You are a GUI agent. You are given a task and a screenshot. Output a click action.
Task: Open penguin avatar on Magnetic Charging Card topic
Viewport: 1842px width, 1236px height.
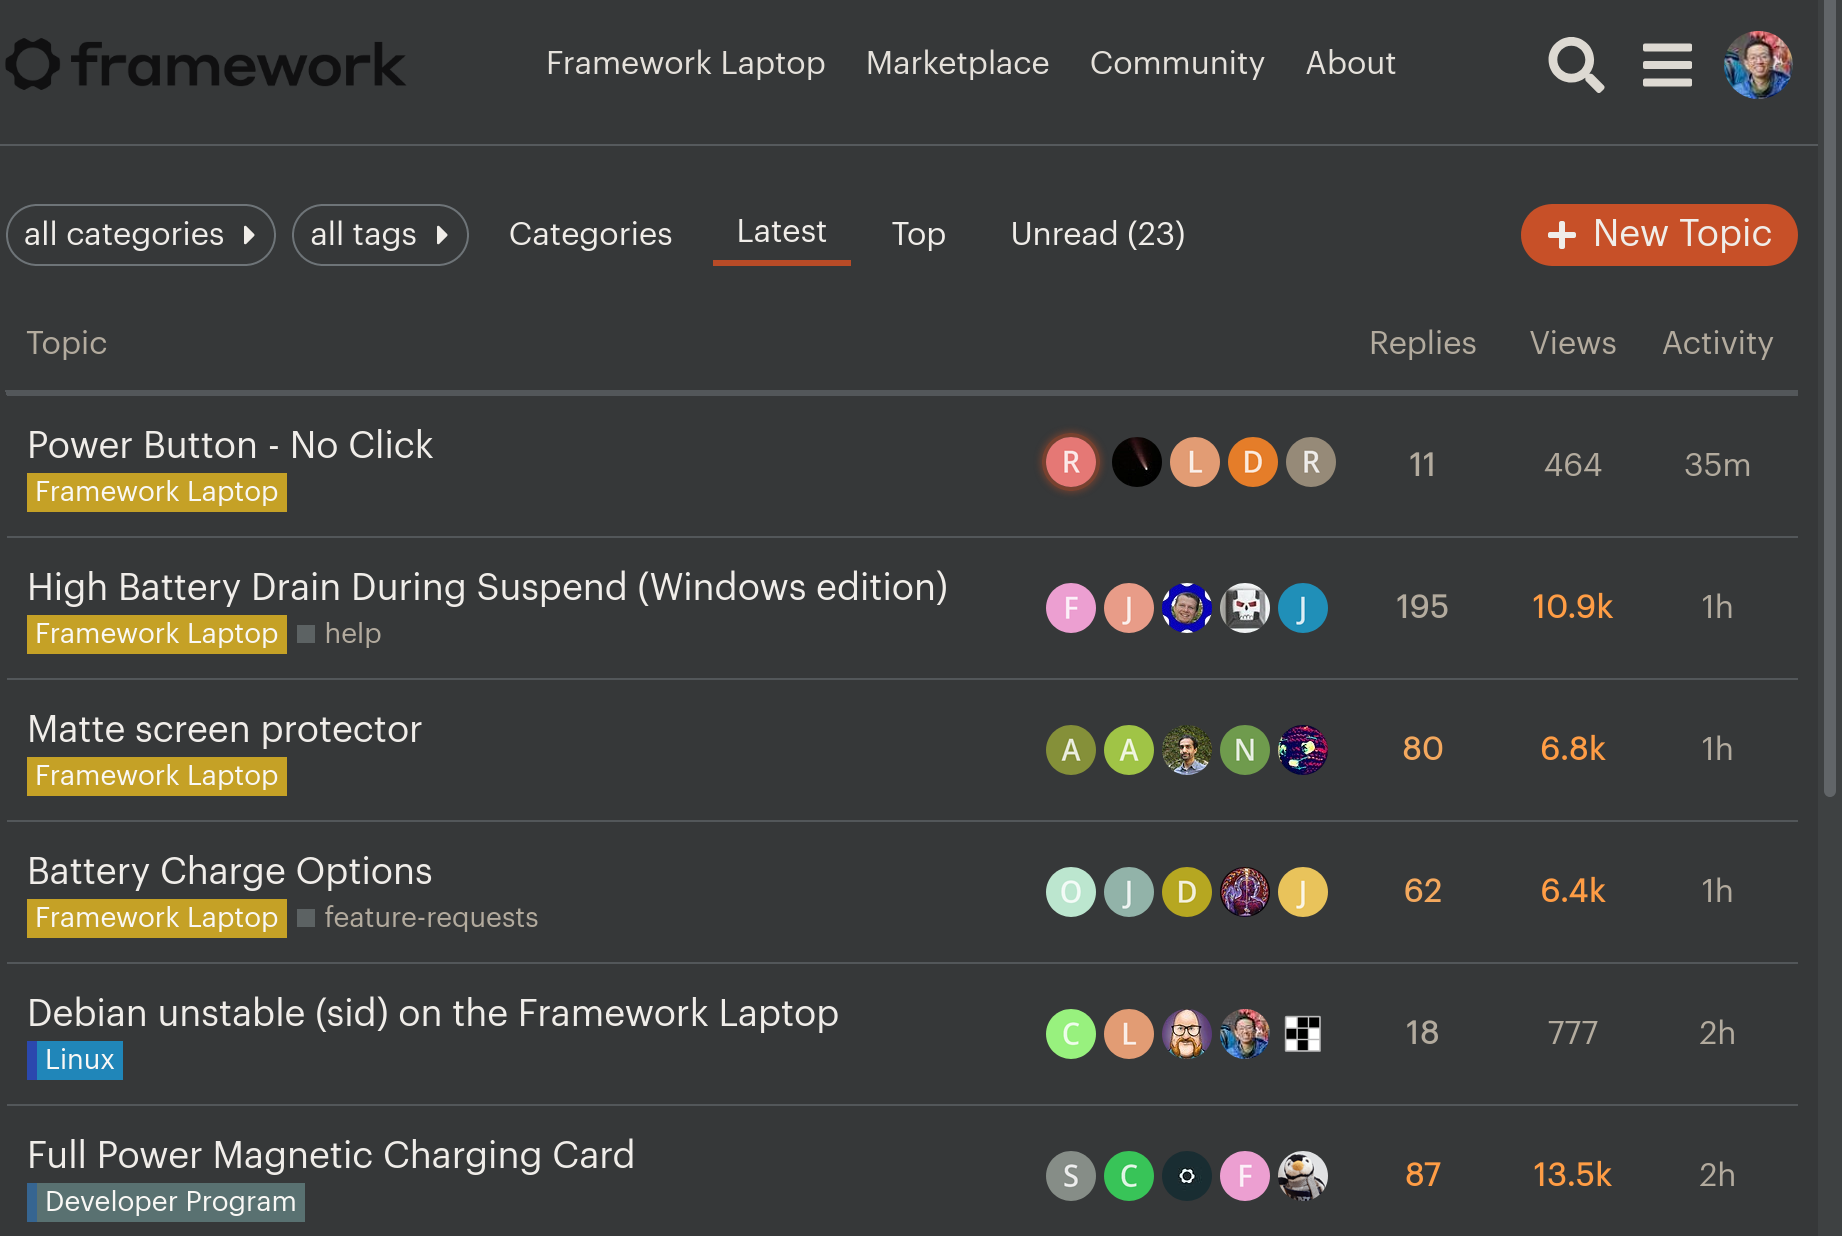[1303, 1175]
